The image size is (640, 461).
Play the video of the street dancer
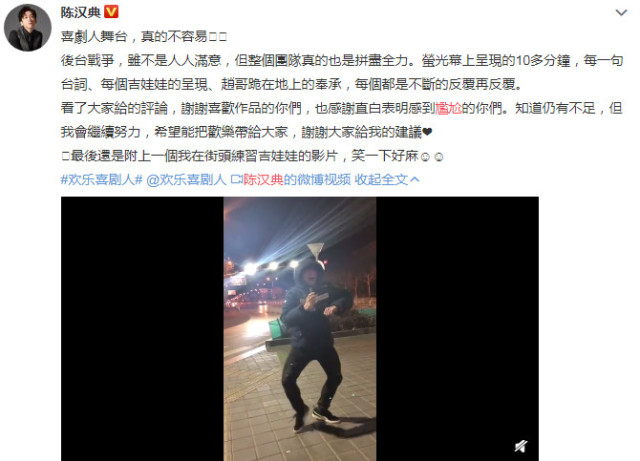[x=300, y=329]
